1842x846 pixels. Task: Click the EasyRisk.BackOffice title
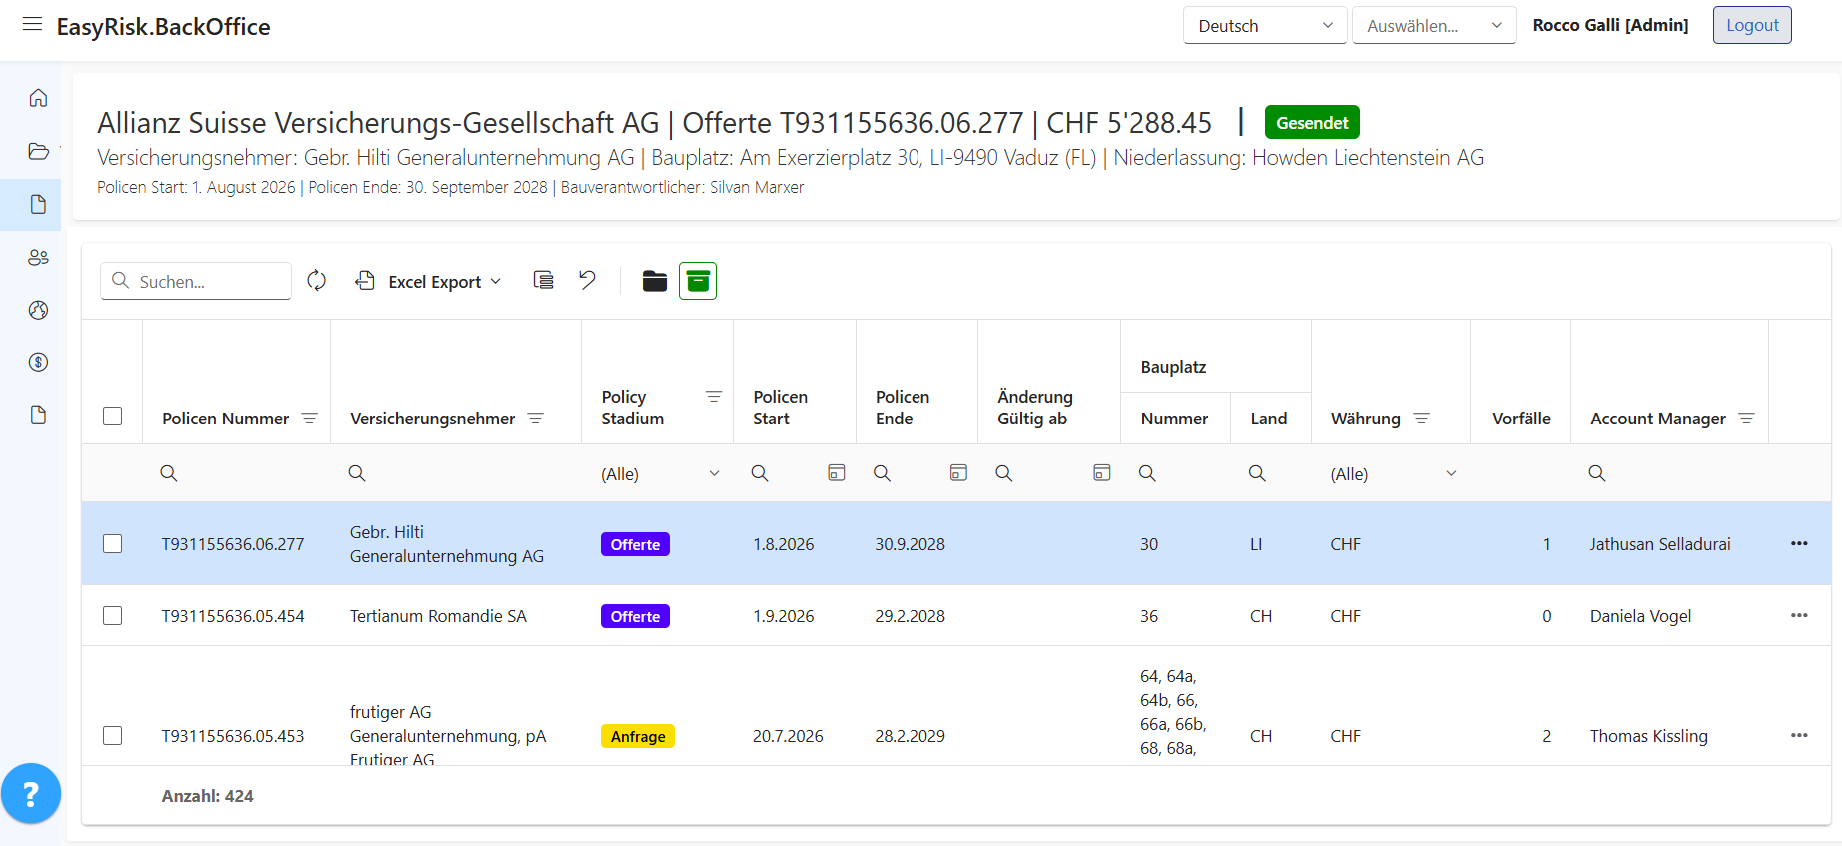pyautogui.click(x=163, y=26)
